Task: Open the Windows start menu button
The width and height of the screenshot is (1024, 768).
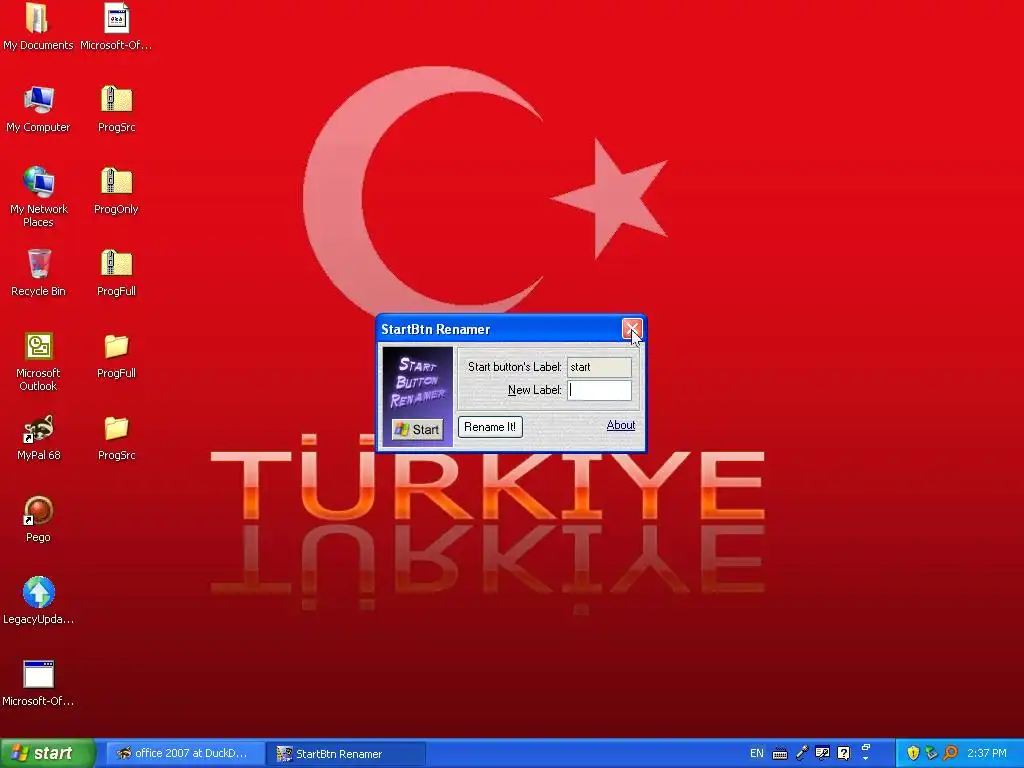Action: 47,753
